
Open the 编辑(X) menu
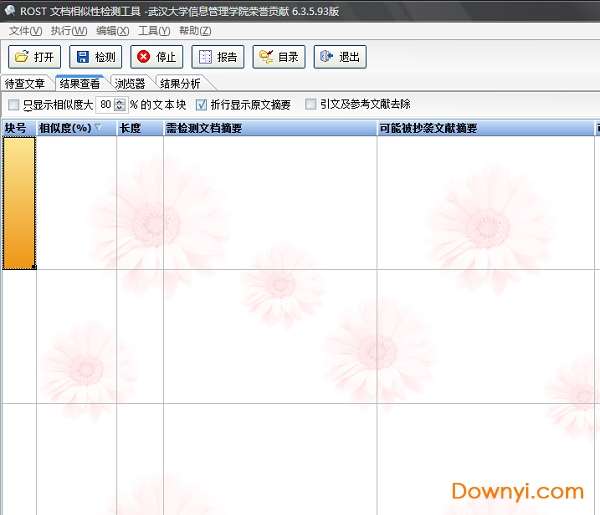(112, 31)
